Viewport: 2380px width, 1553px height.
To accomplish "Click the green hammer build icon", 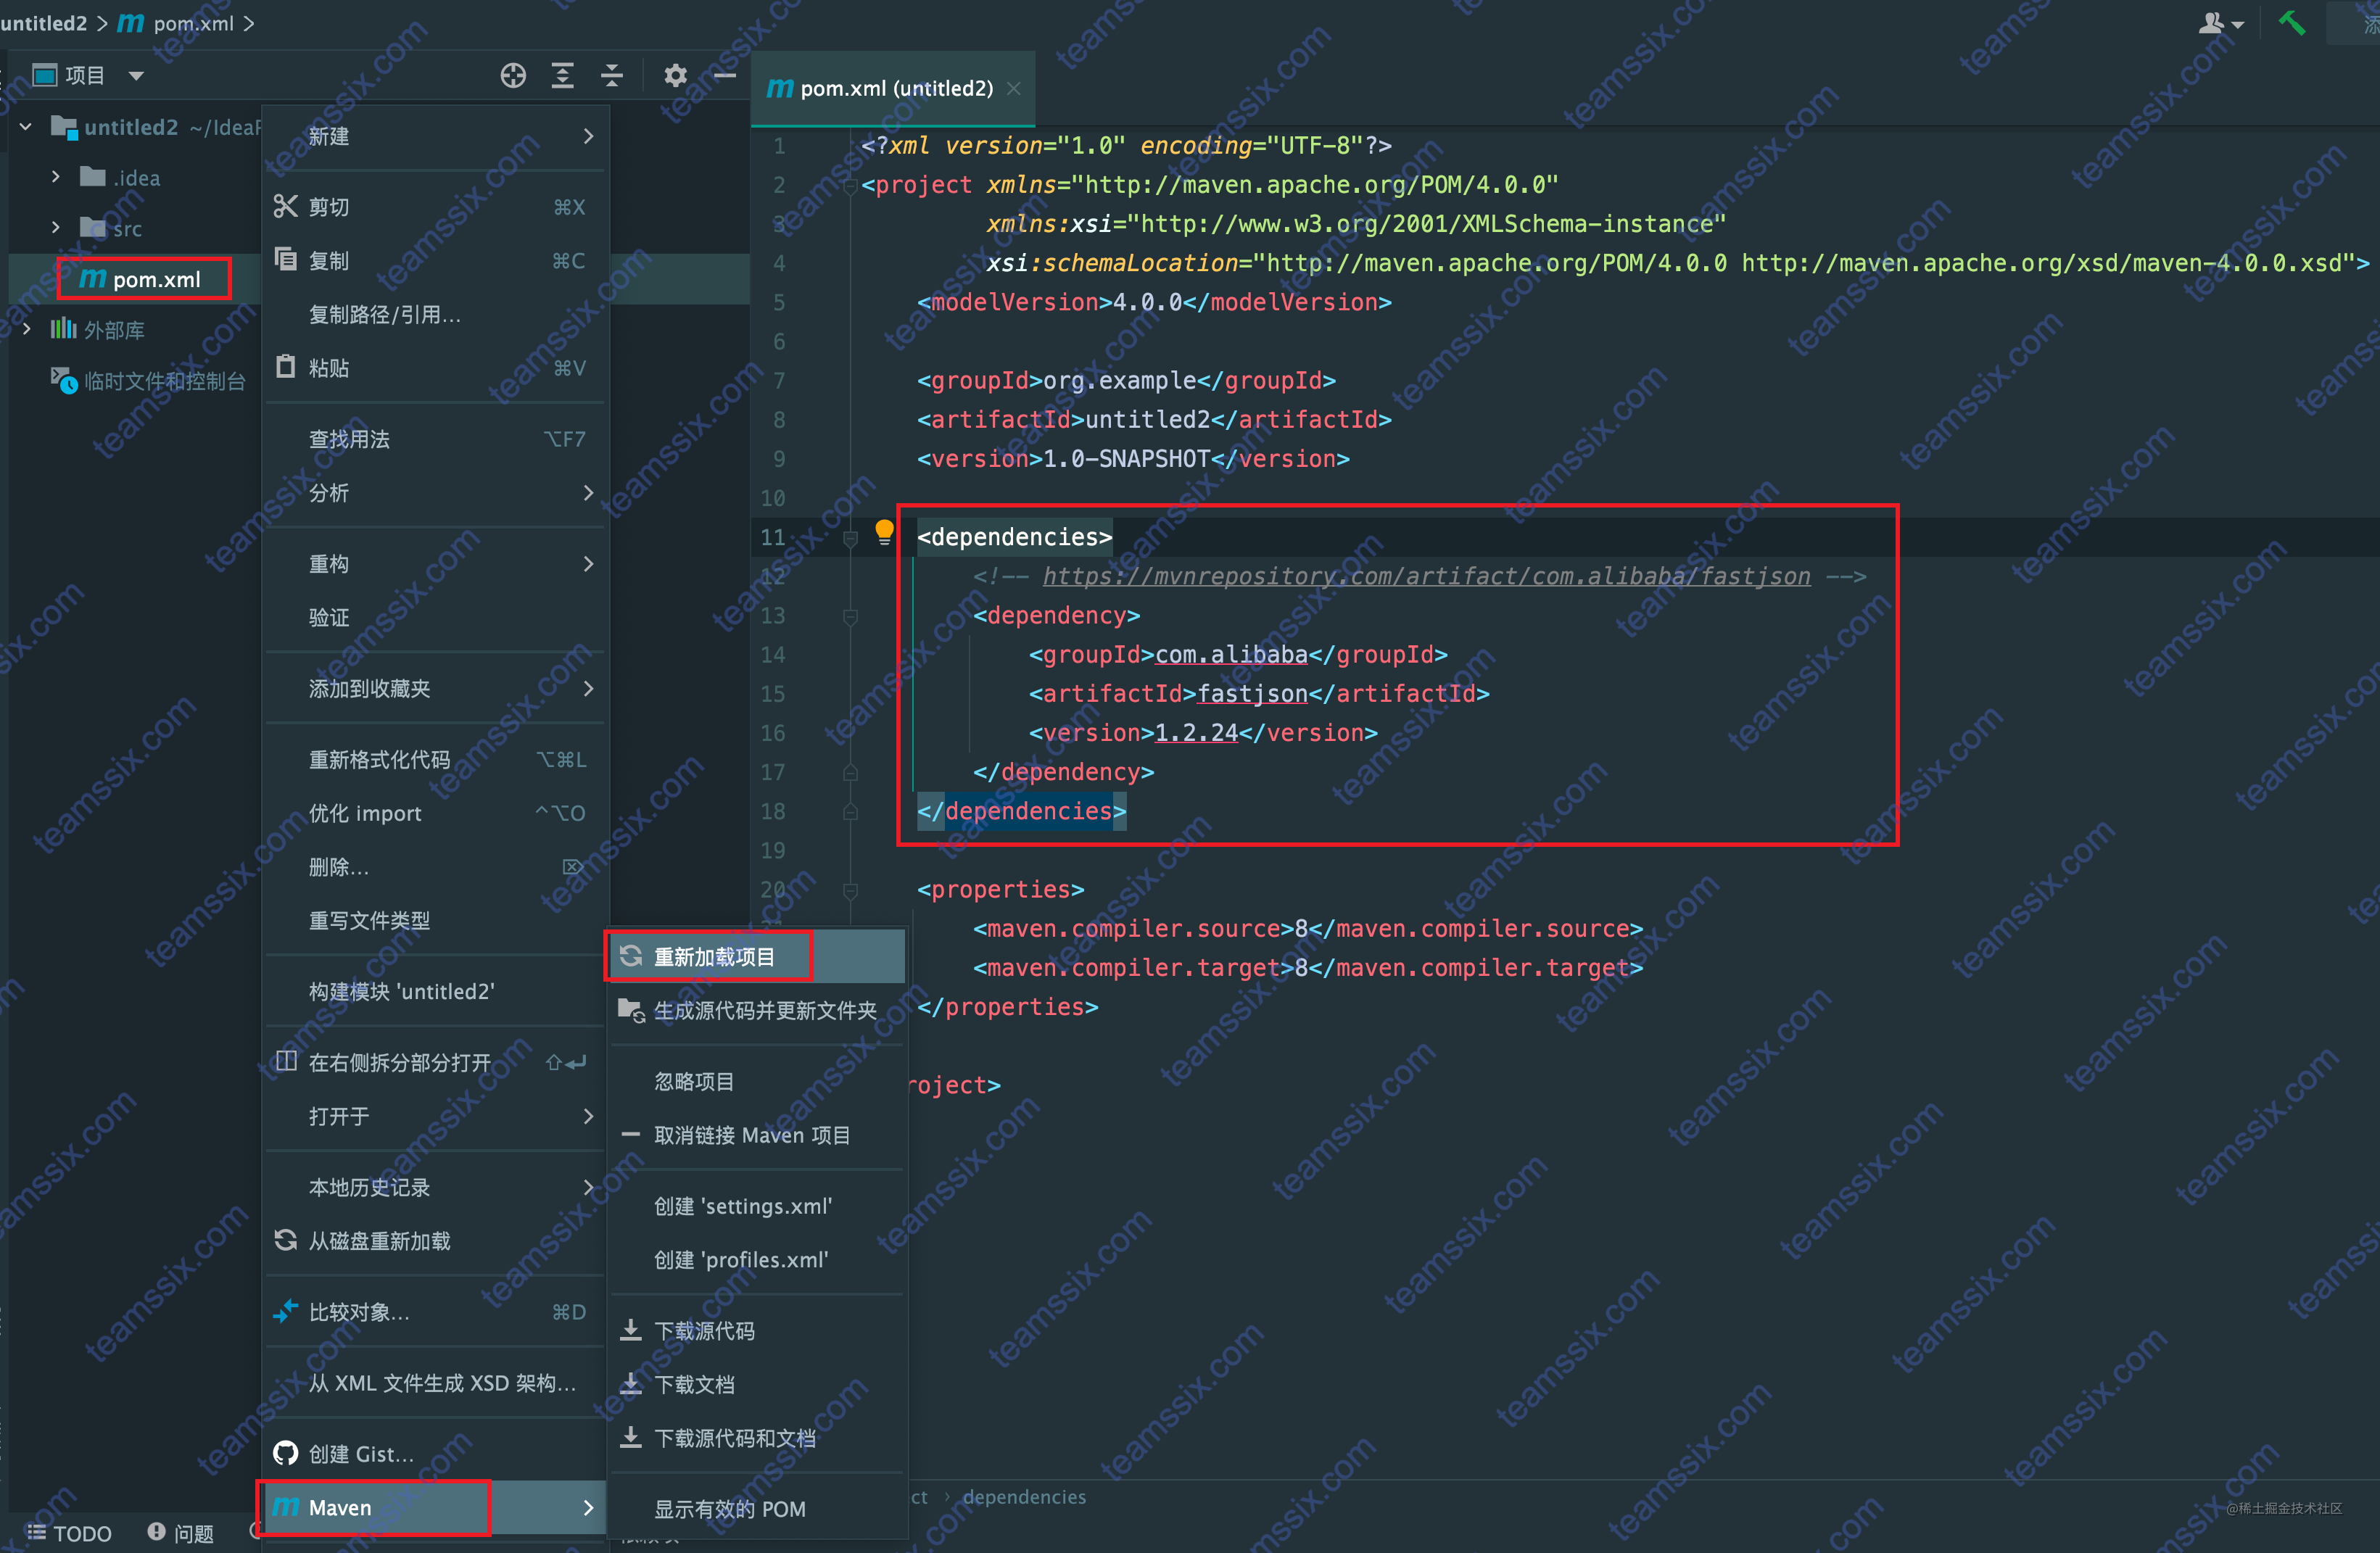I will pos(2291,22).
